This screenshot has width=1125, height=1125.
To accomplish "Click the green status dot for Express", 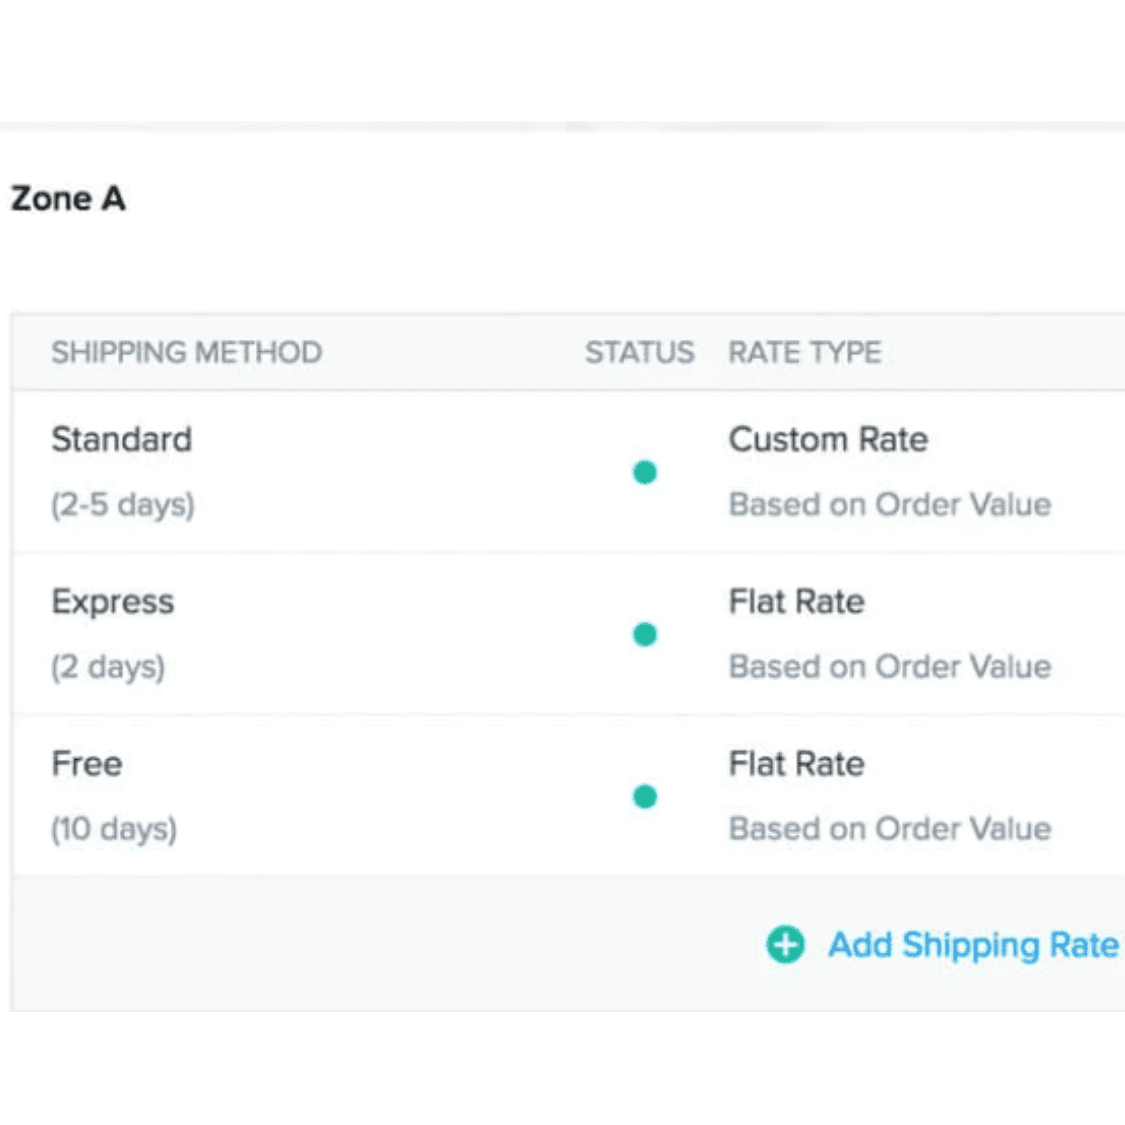I will 645,634.
